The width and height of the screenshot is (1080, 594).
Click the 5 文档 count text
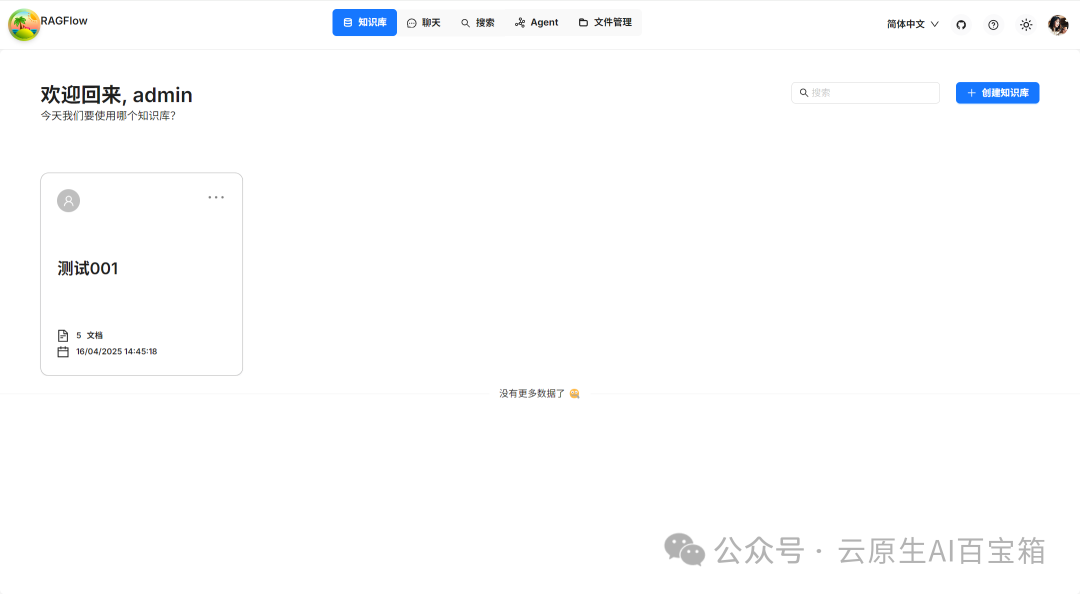click(x=90, y=336)
